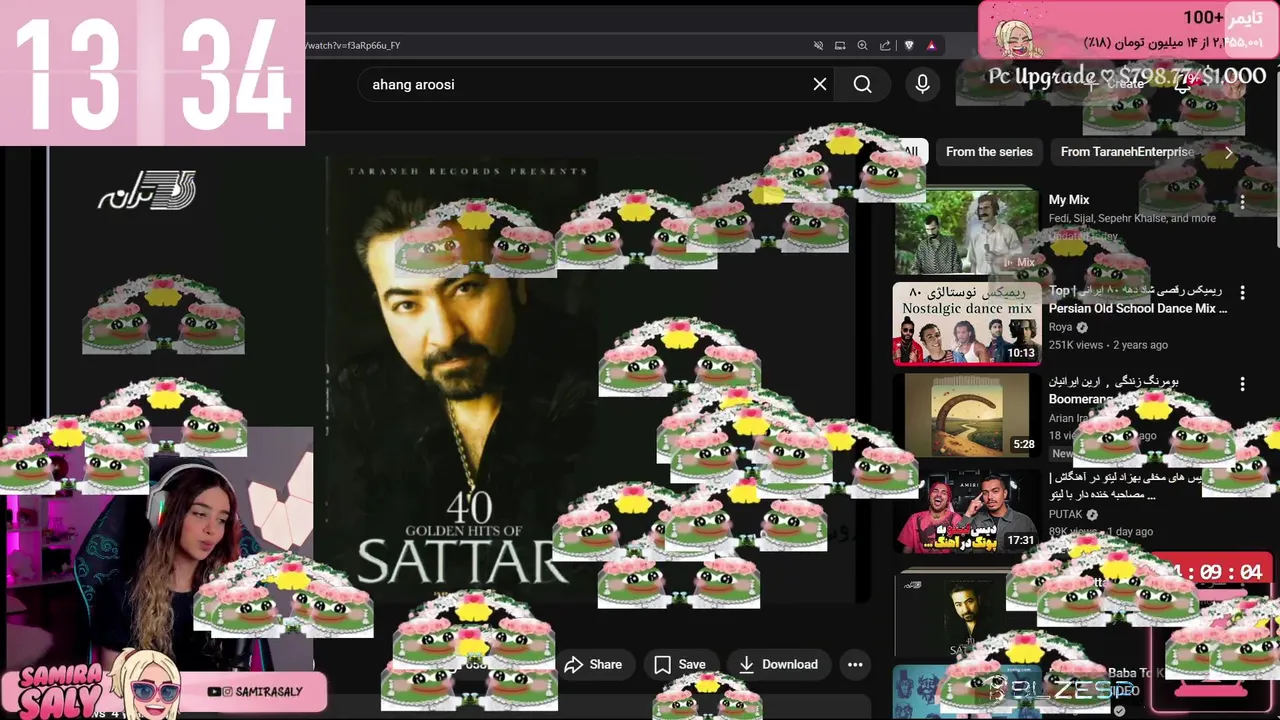Open the PUTAK video thumbnail with 17:31 duration

tap(966, 510)
